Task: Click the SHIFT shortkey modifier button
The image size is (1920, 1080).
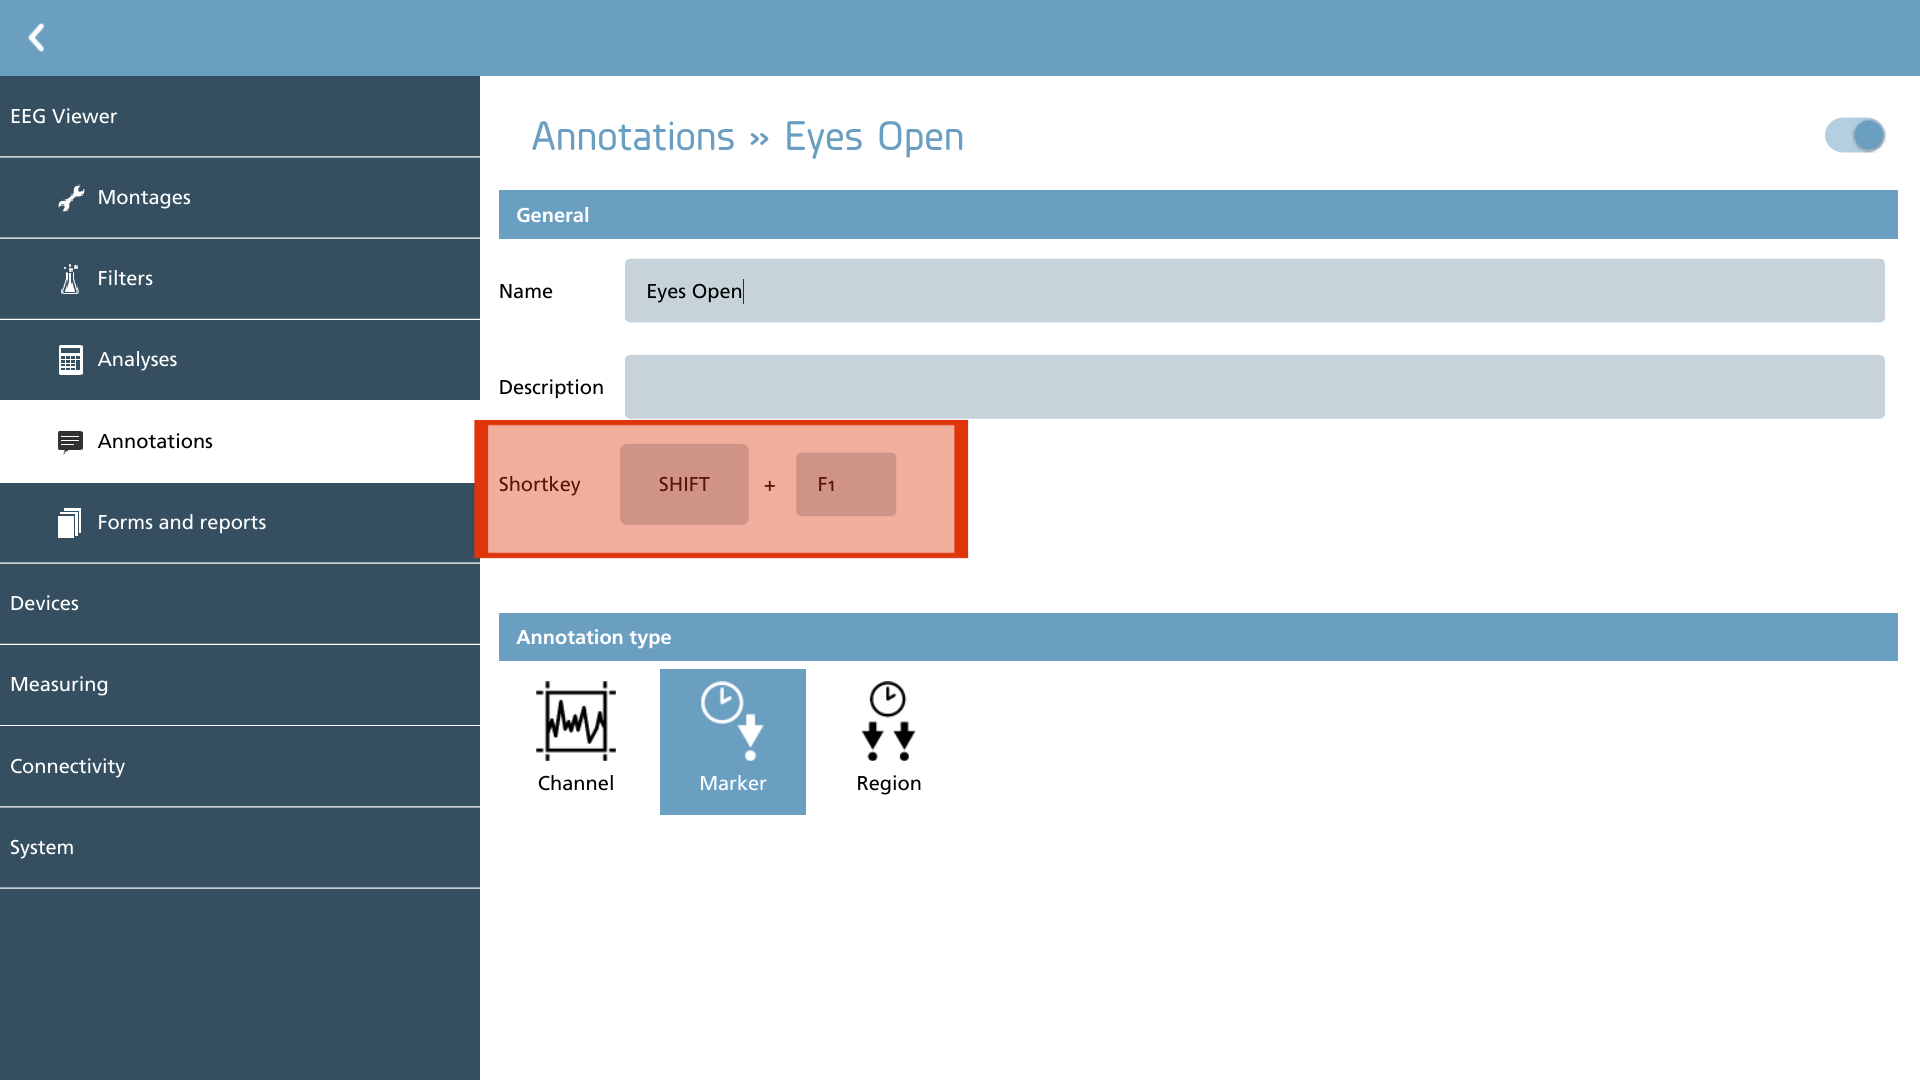Action: pyautogui.click(x=684, y=485)
